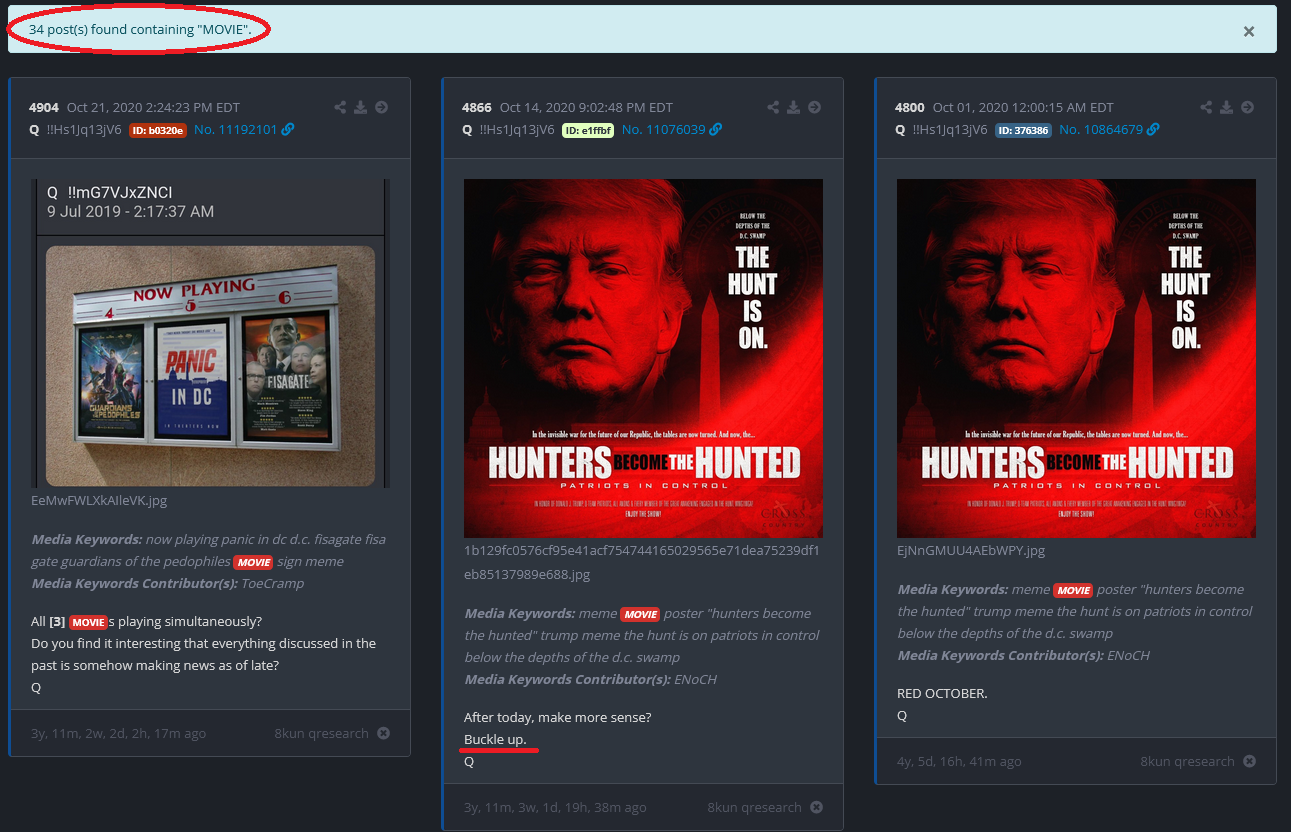
Task: Click share icon on post 4904
Action: pyautogui.click(x=340, y=108)
